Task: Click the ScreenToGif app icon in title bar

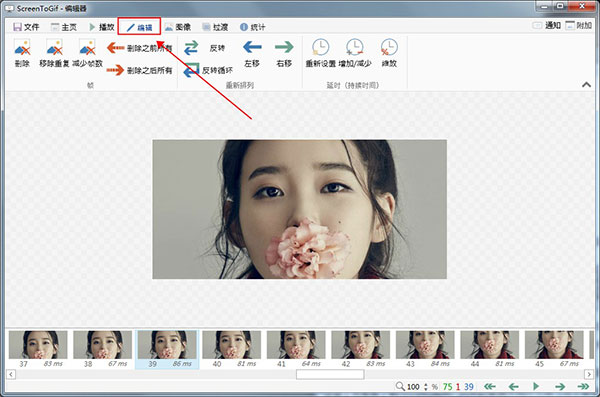Action: click(x=10, y=8)
